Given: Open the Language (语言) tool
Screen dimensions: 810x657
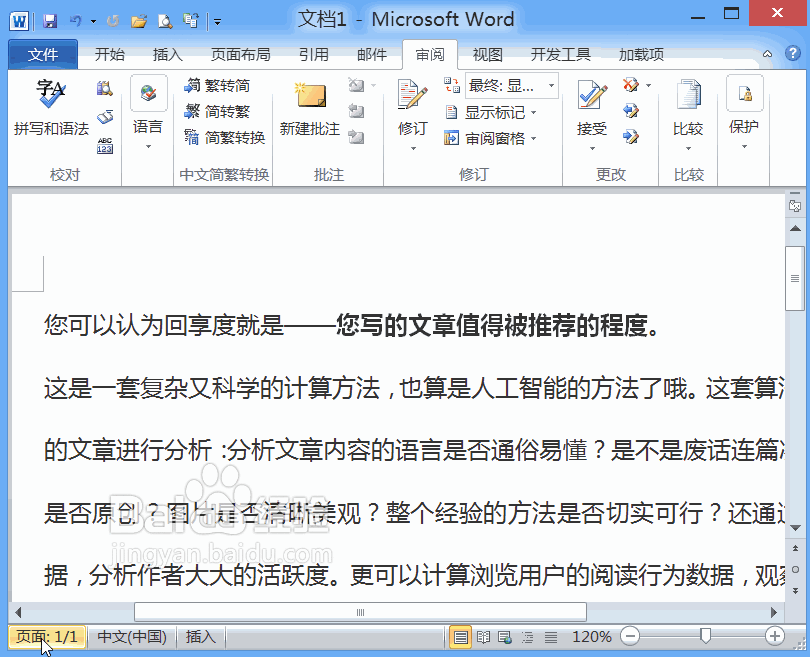Looking at the screenshot, I should pyautogui.click(x=149, y=110).
